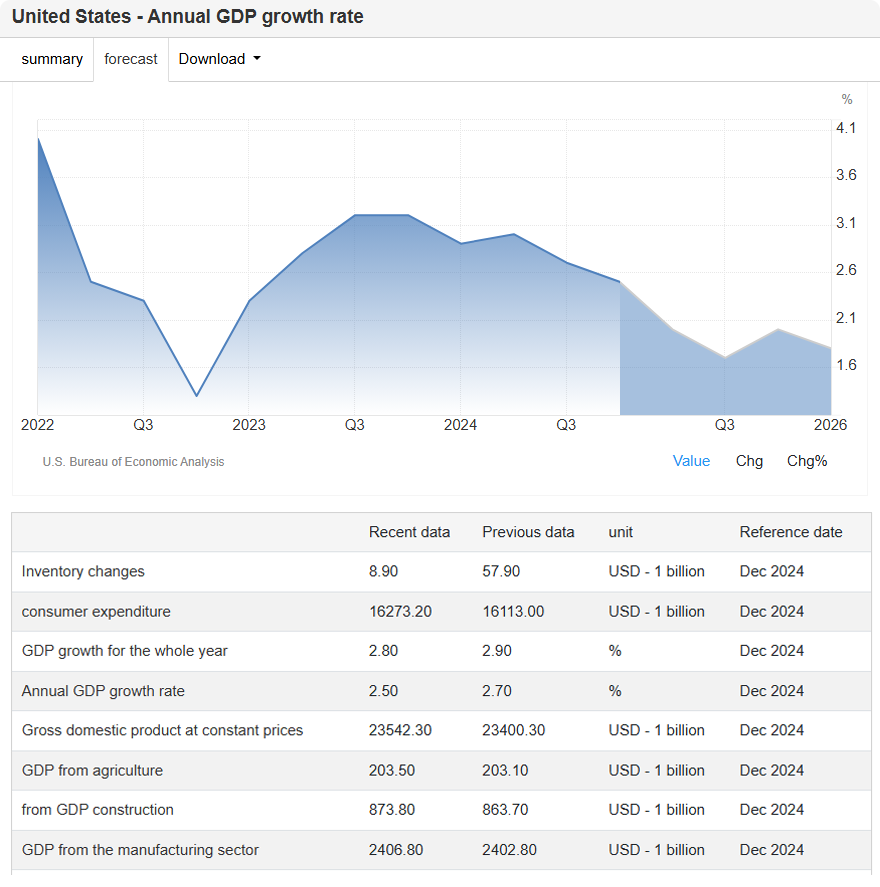Expand the Download dropdown menu
This screenshot has height=887, width=880.
(219, 59)
